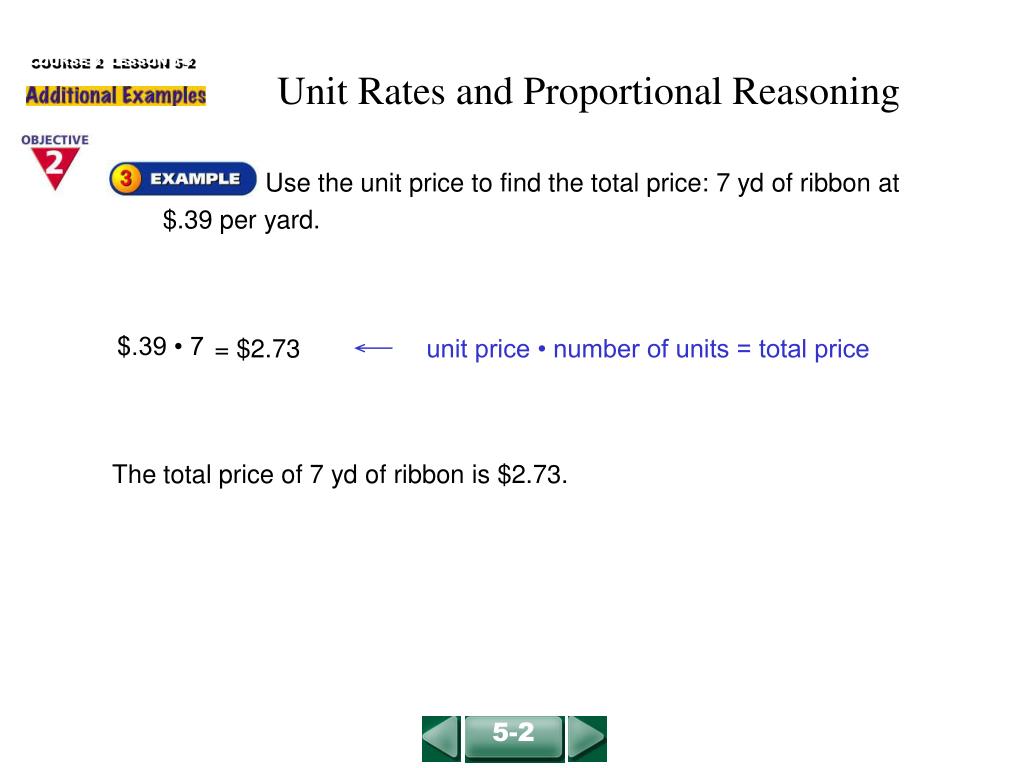Click the sentence stating total price $2.73
This screenshot has height=768, width=1024.
click(340, 475)
